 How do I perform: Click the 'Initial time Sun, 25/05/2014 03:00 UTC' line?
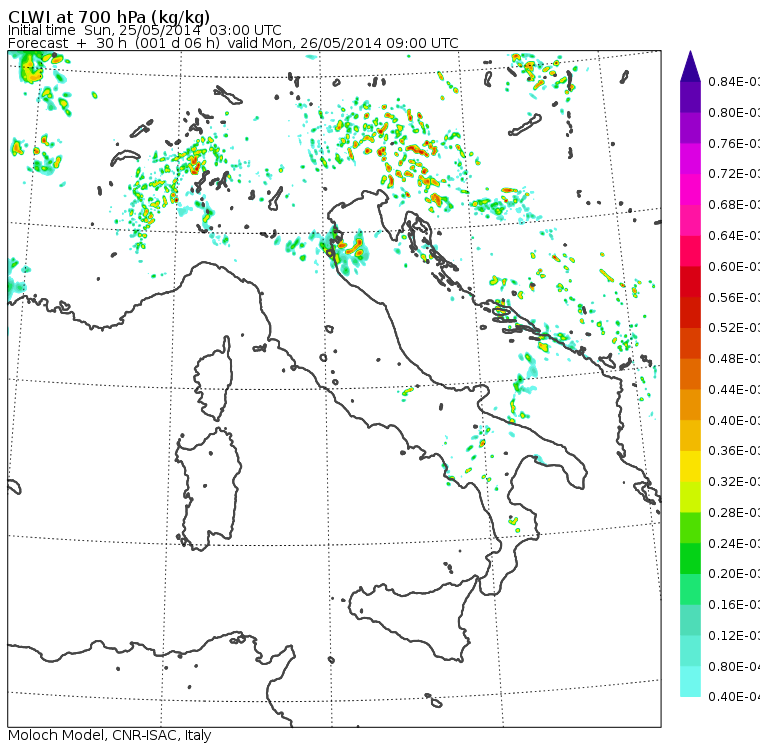click(x=144, y=30)
